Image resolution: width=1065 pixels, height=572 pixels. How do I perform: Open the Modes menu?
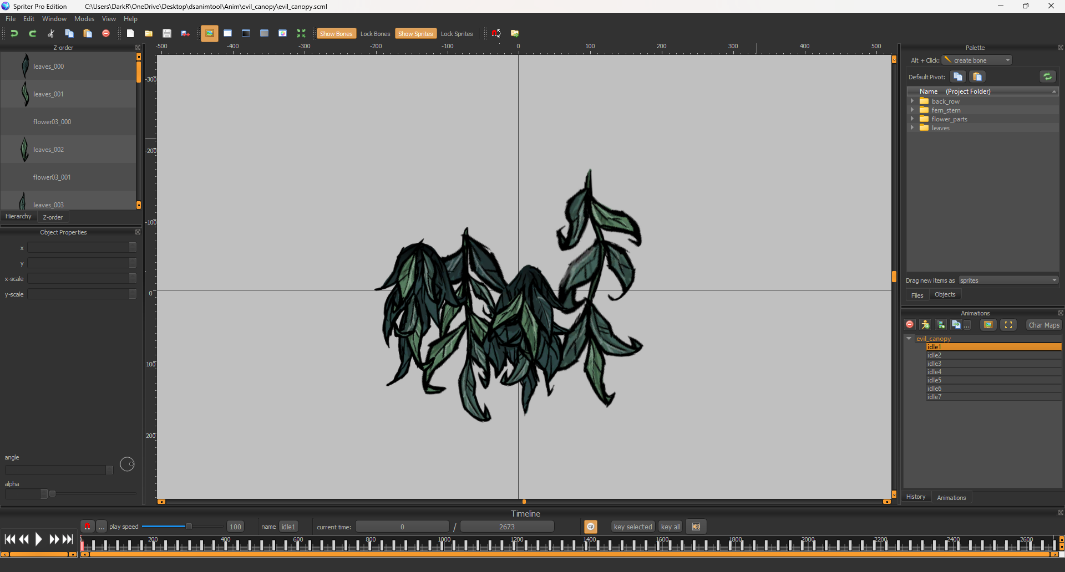click(84, 18)
